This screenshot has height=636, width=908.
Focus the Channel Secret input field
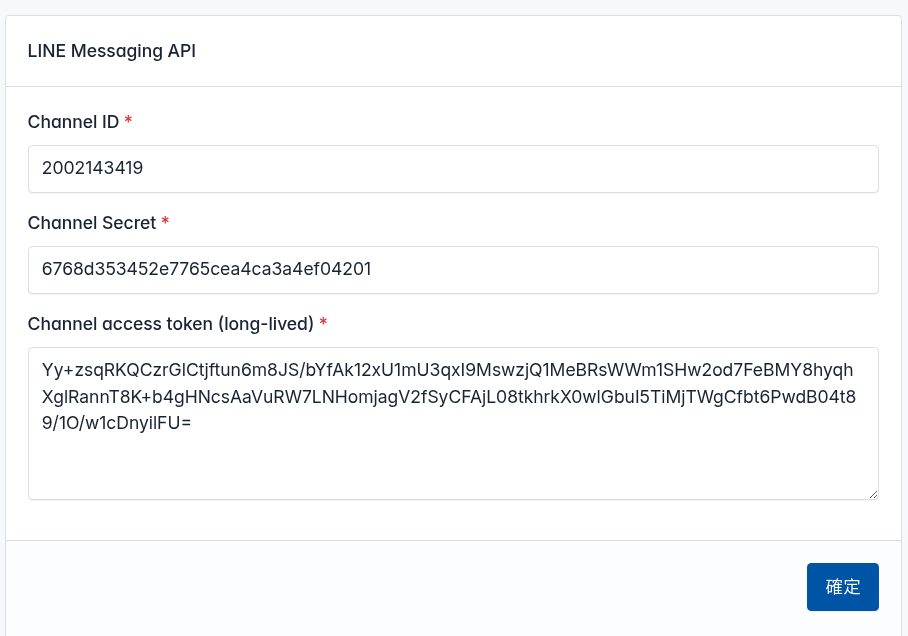tap(453, 270)
